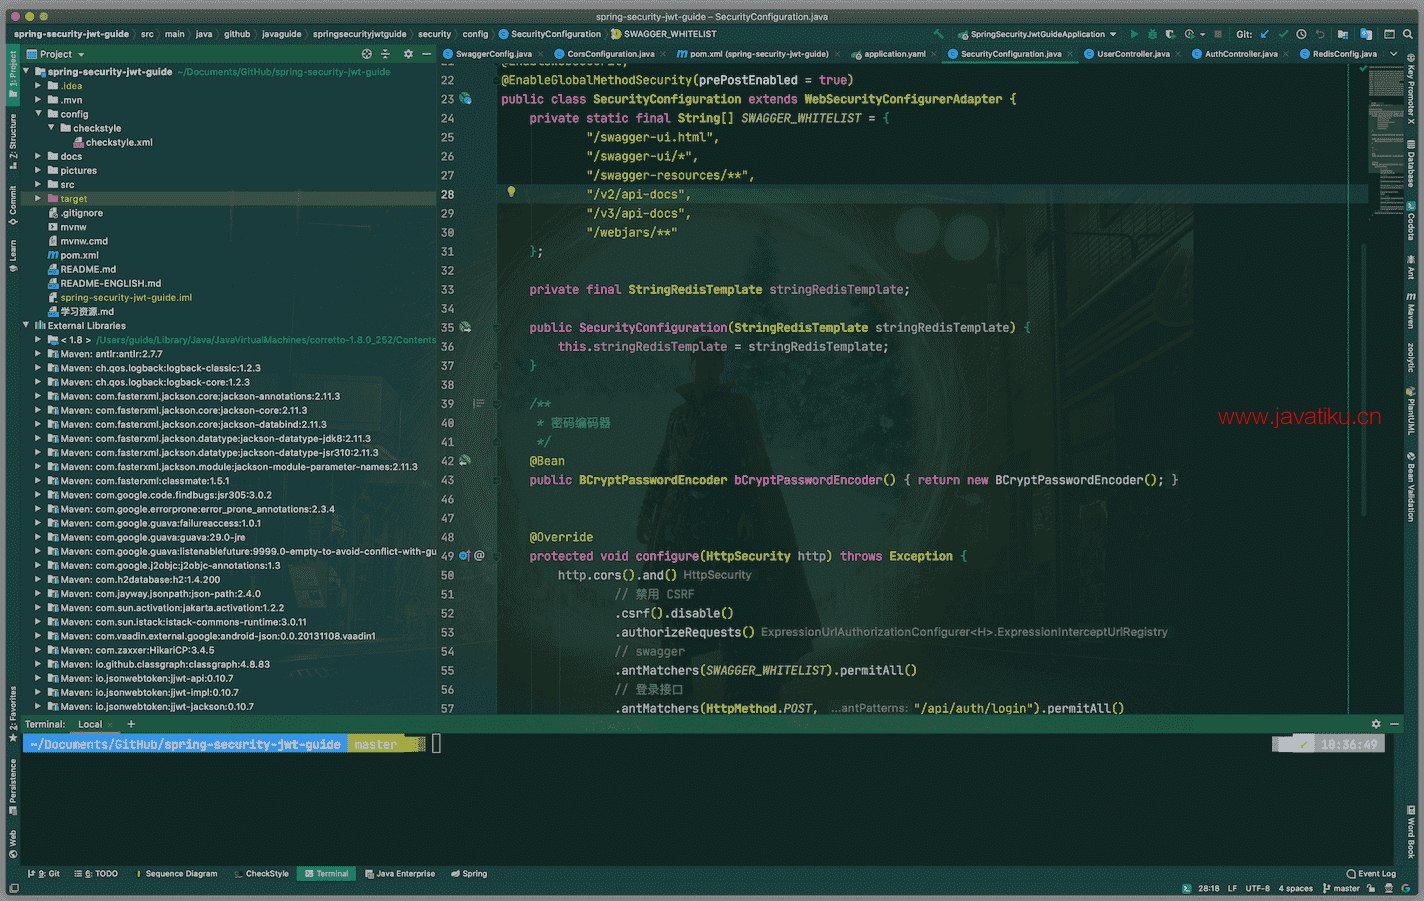Viewport: 1424px width, 901px height.
Task: Show hidden editor tabs dropdown arrow
Action: tap(1394, 54)
